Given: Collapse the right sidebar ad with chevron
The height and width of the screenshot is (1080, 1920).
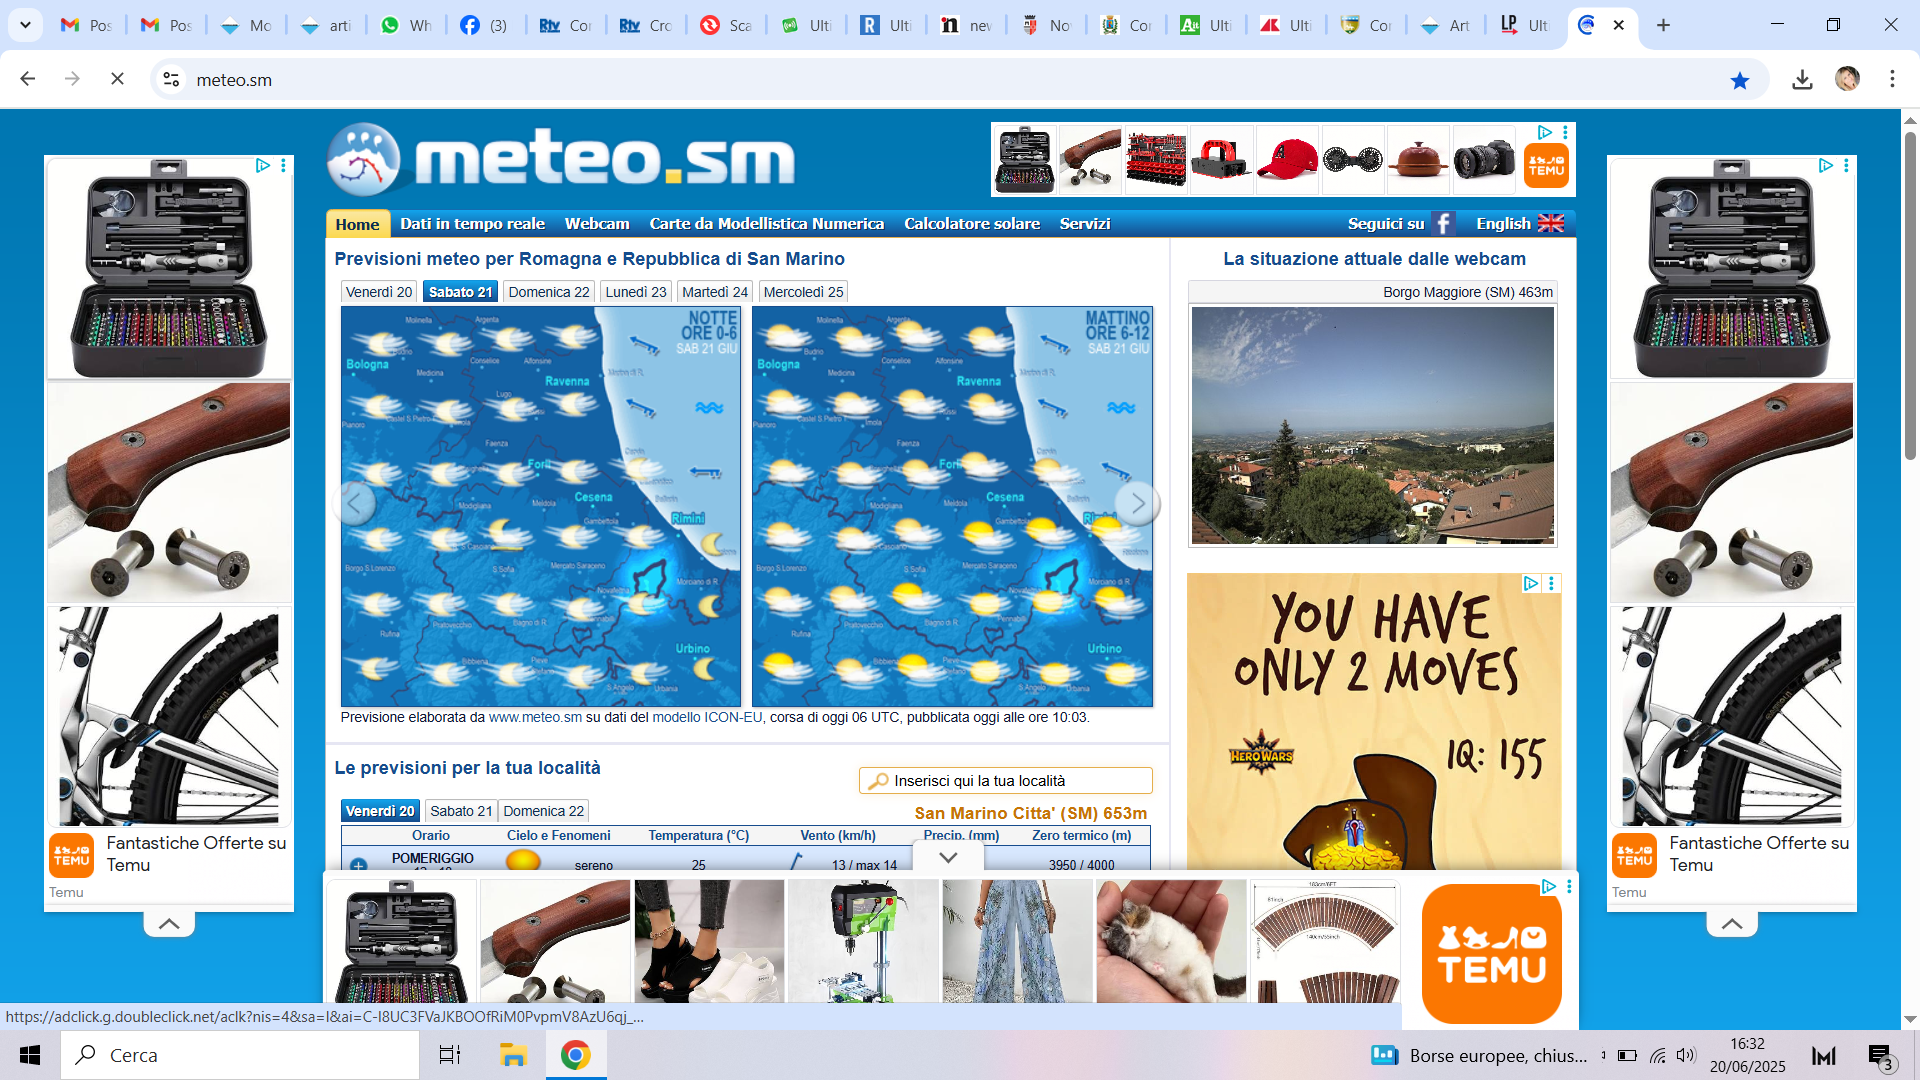Looking at the screenshot, I should (1732, 924).
